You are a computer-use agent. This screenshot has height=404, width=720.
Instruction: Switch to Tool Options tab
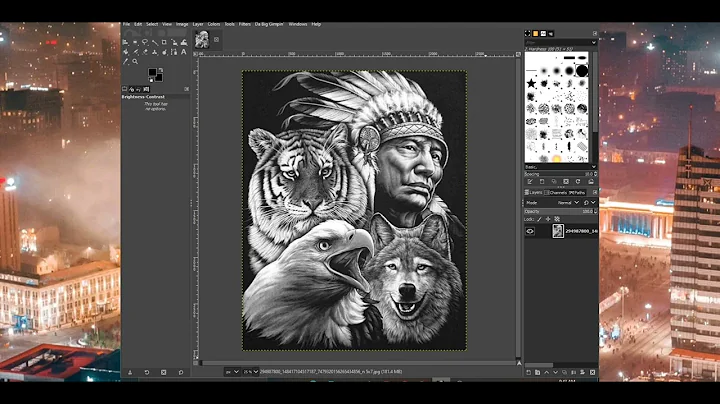click(124, 89)
